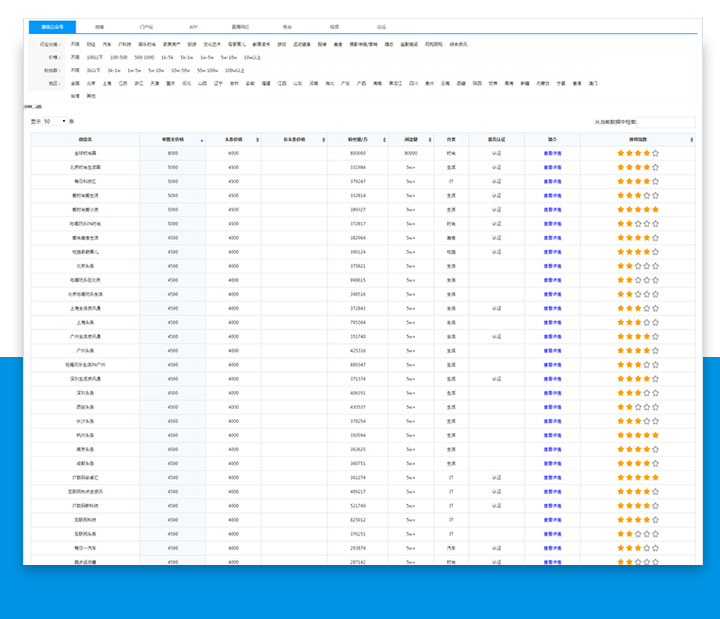Go to the 论坛 tab

(381, 27)
